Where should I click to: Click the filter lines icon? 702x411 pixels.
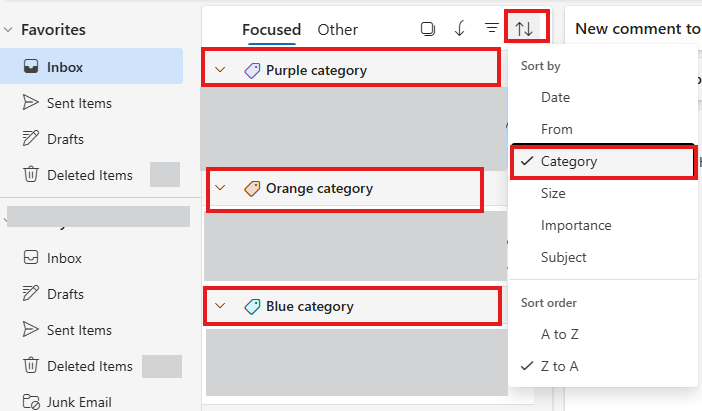[492, 28]
